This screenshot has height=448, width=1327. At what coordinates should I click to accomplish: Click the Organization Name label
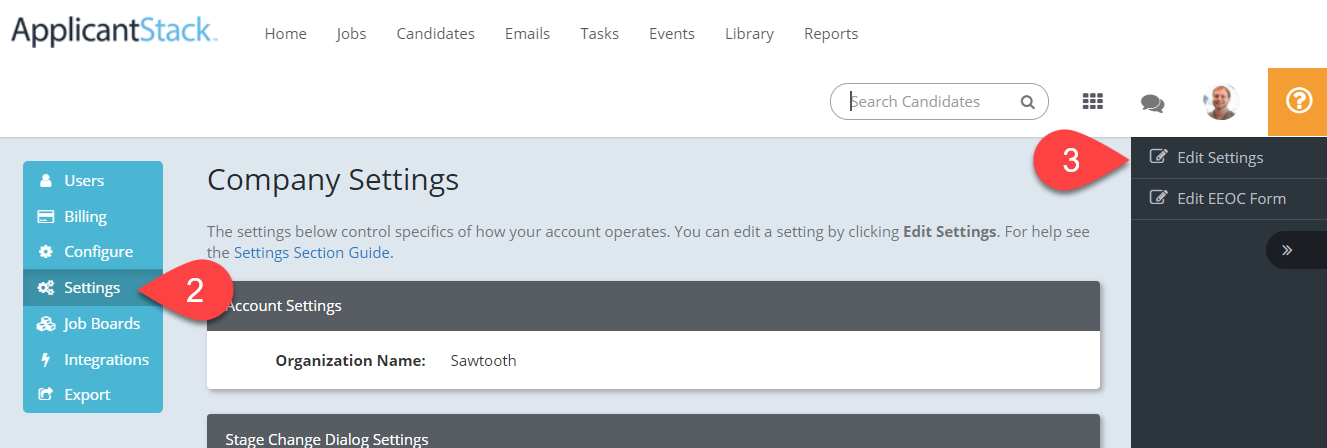[x=351, y=360]
